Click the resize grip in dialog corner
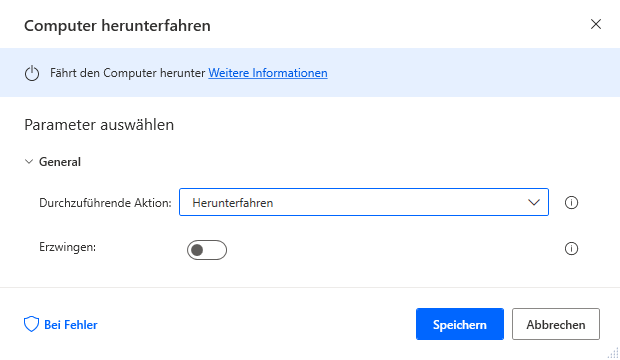Screen dimensions: 620x360 coord(613,352)
